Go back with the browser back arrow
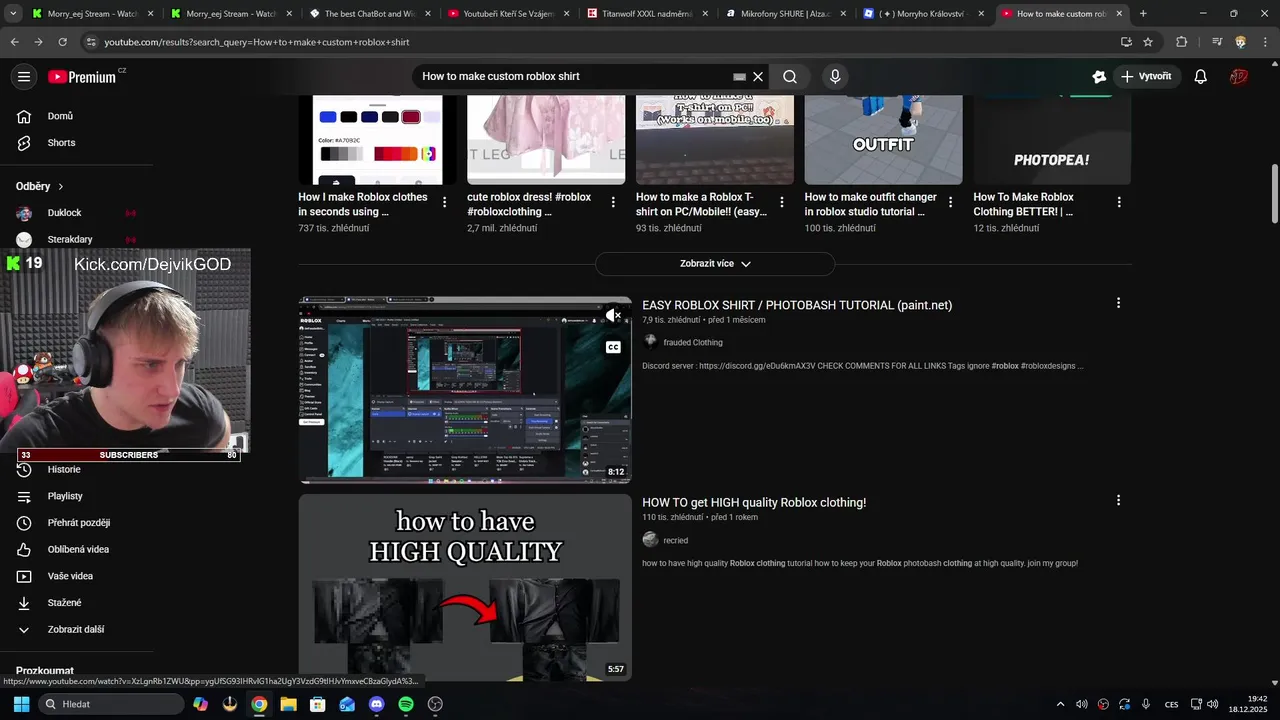The width and height of the screenshot is (1280, 720). (x=14, y=42)
